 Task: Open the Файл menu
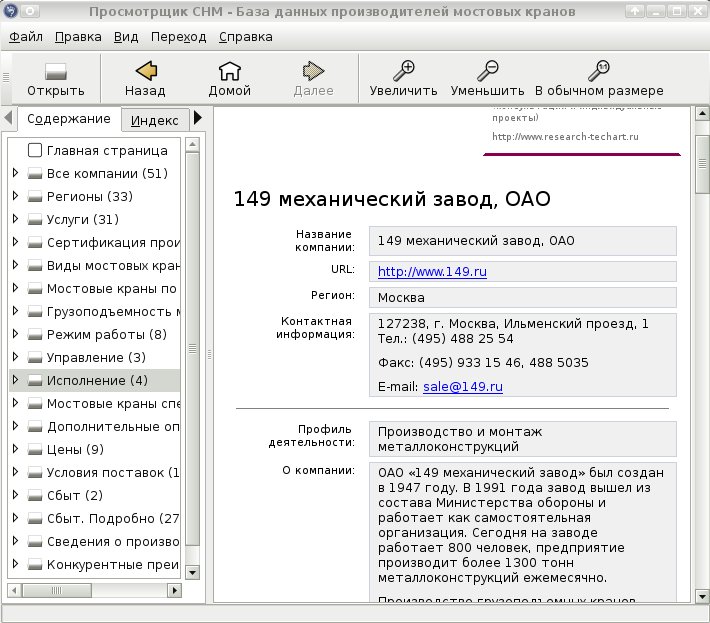(26, 37)
